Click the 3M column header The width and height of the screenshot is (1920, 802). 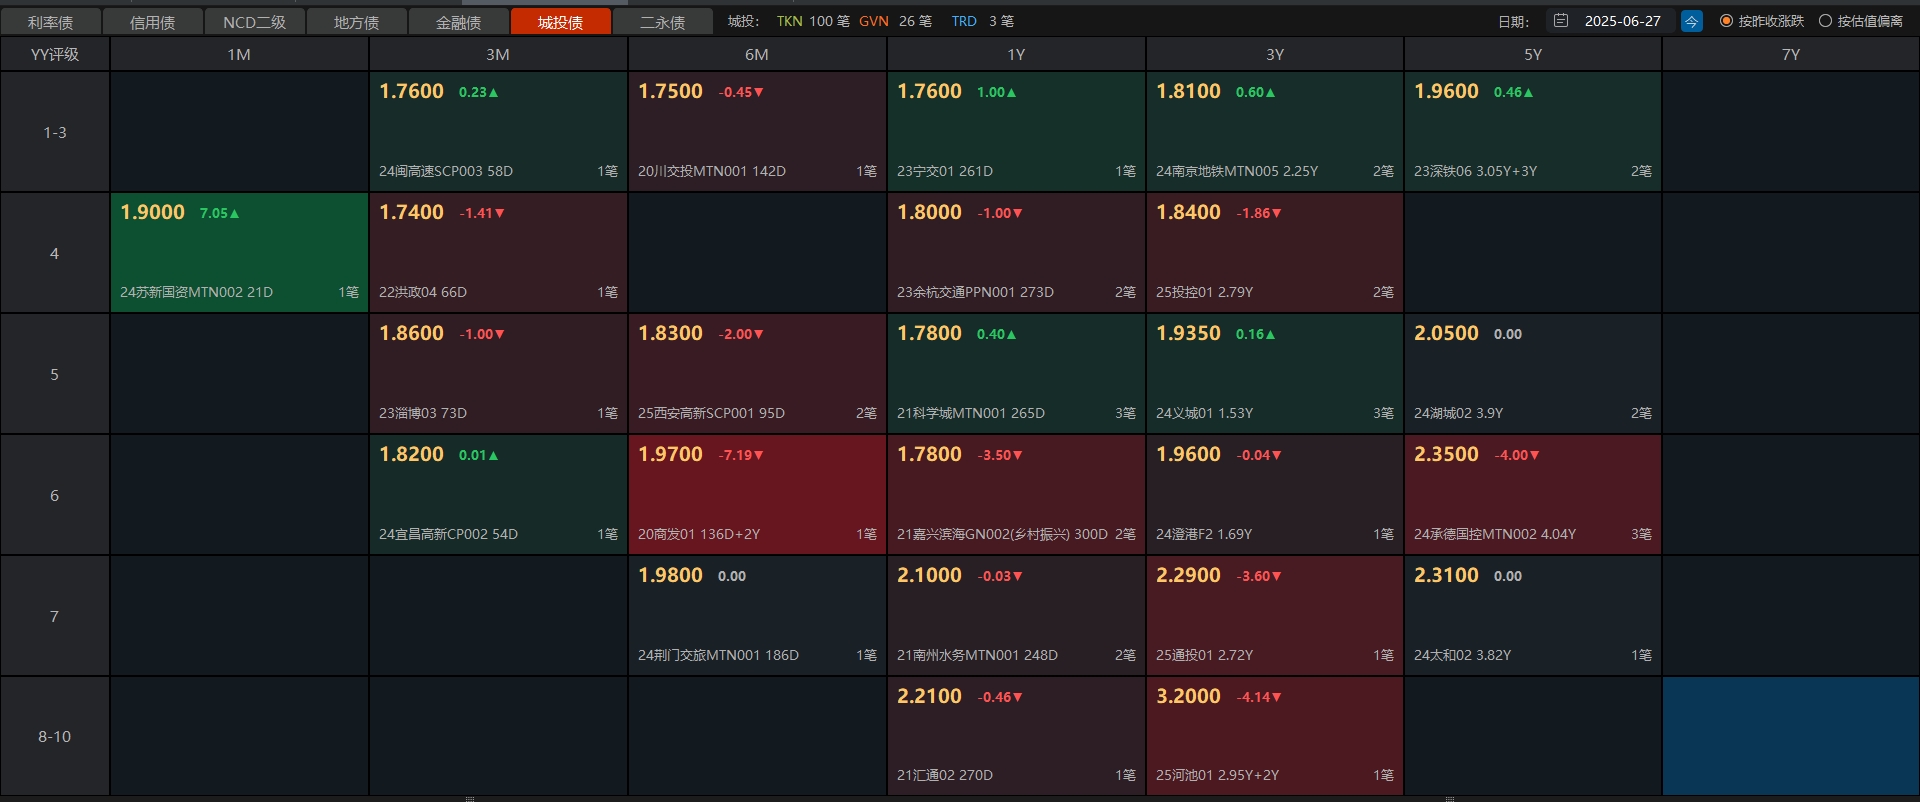click(x=498, y=55)
